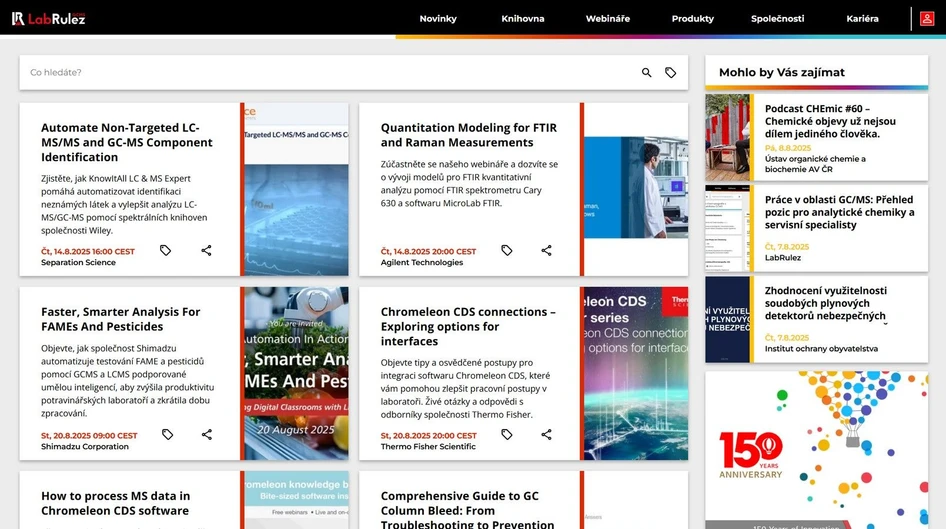Click the tag filter icon in search bar

(670, 72)
